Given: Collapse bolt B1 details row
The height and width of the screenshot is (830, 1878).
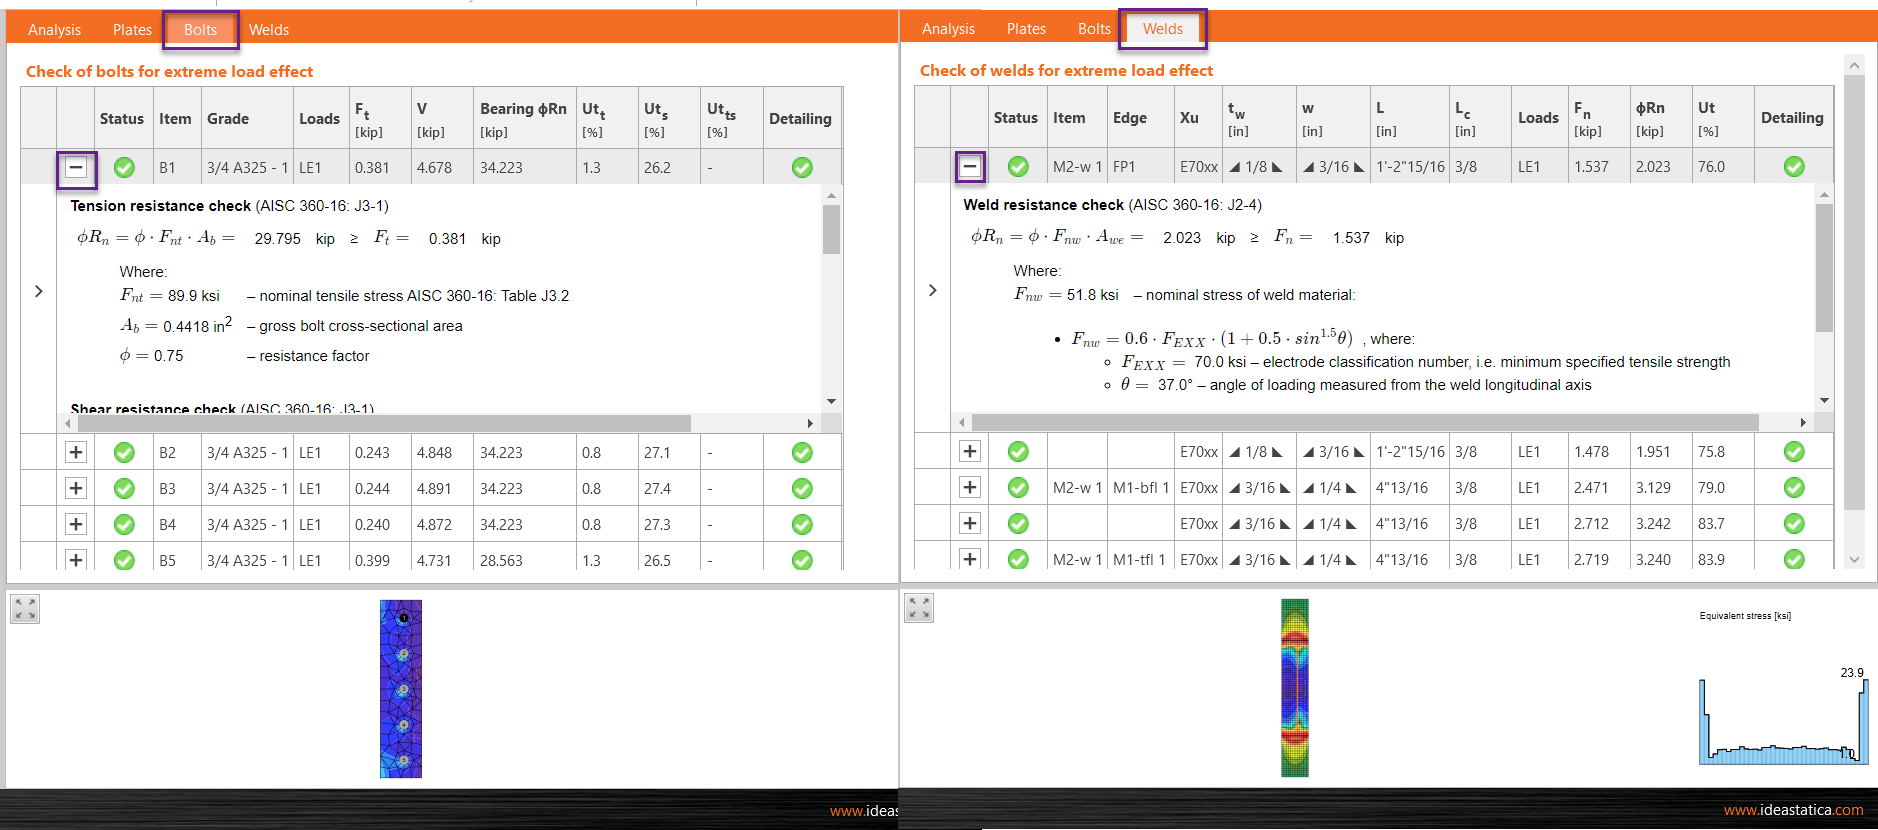Looking at the screenshot, I should point(76,167).
